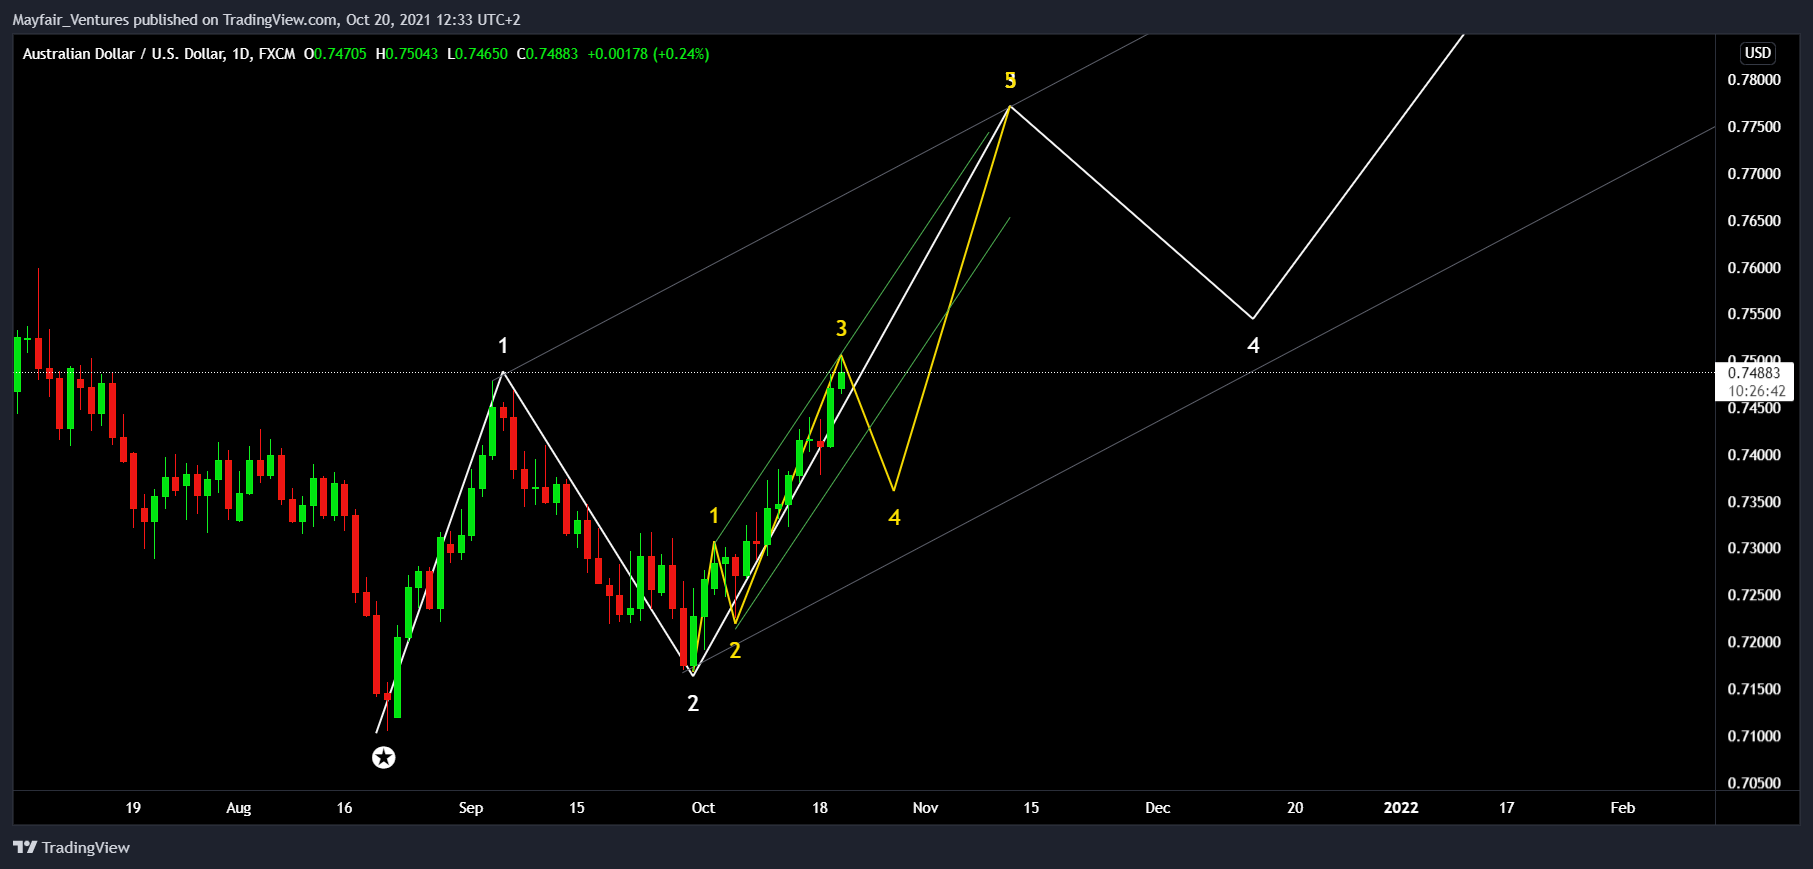The image size is (1813, 869).
Task: Click the 0.72000 price axis label
Action: coord(1754,642)
